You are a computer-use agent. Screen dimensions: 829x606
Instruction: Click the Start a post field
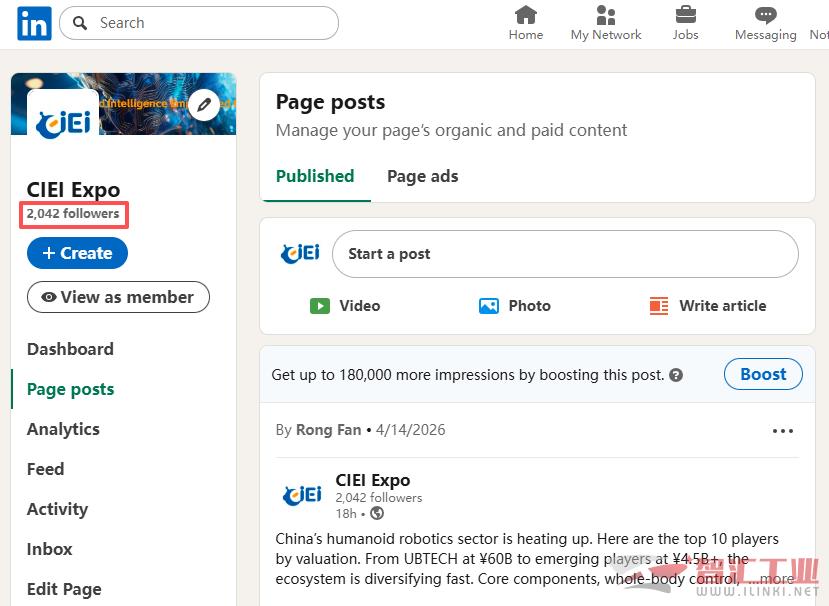click(565, 254)
